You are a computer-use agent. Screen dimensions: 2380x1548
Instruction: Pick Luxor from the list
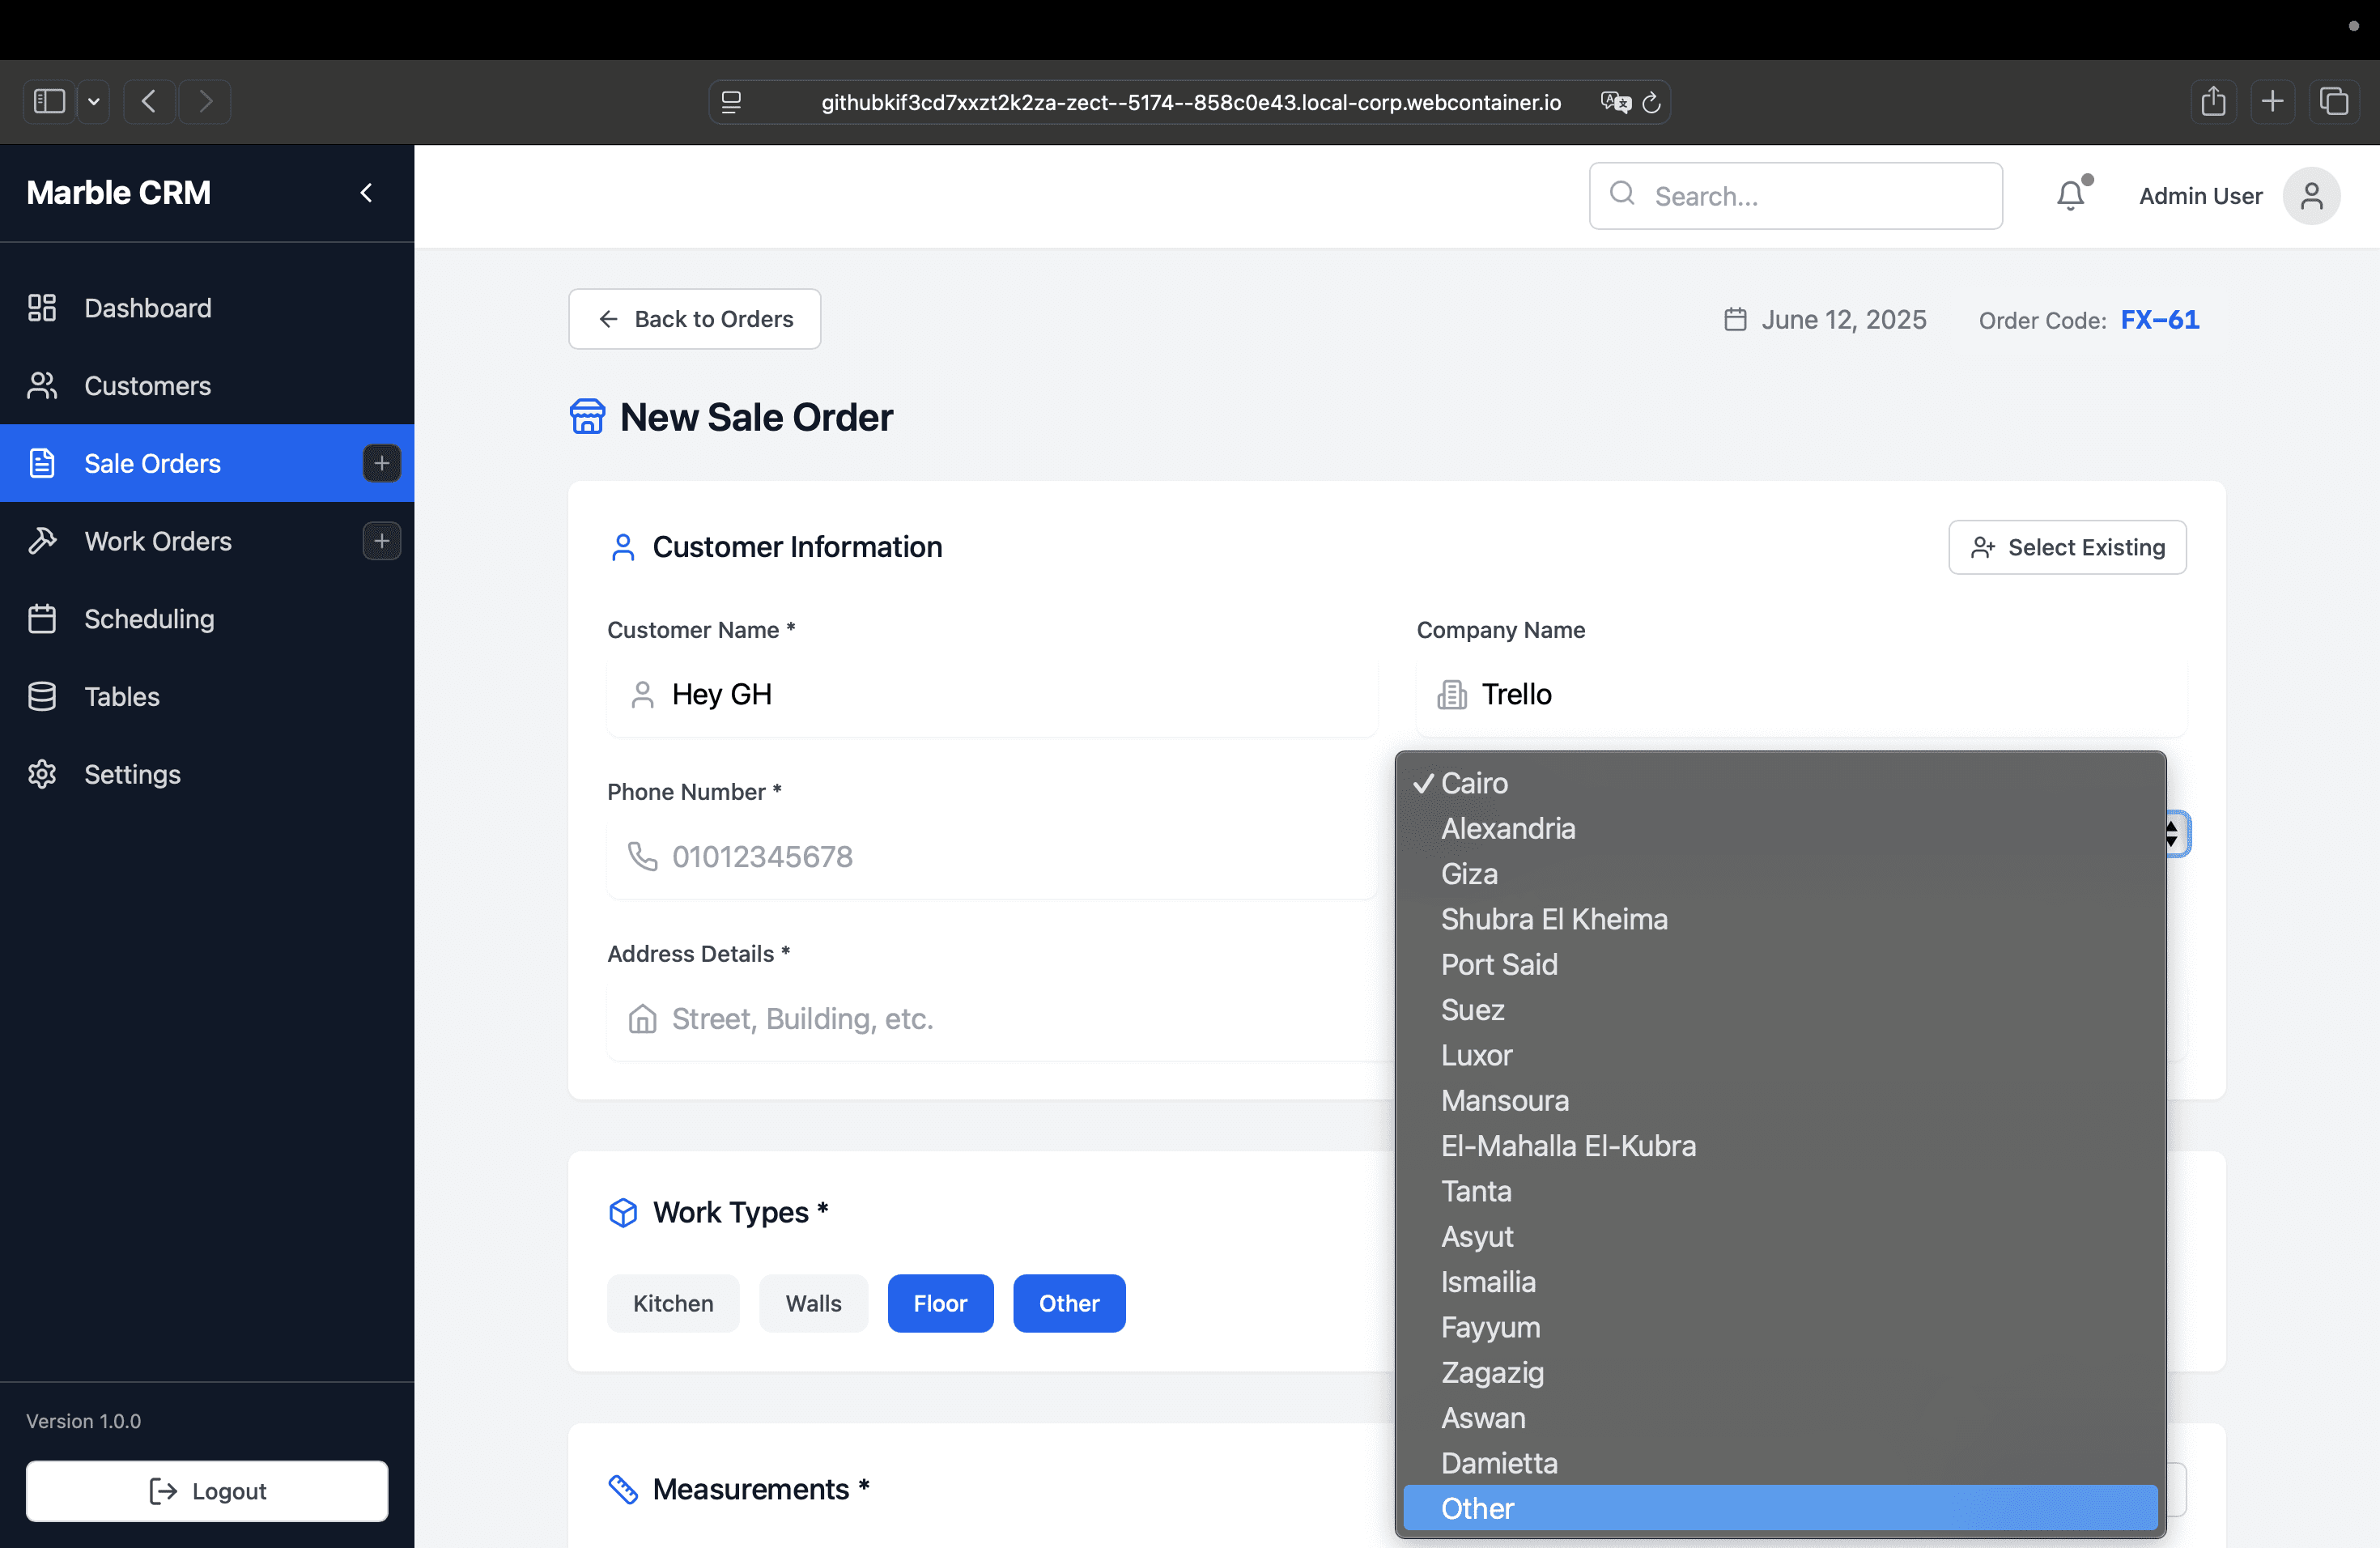(1780, 1055)
